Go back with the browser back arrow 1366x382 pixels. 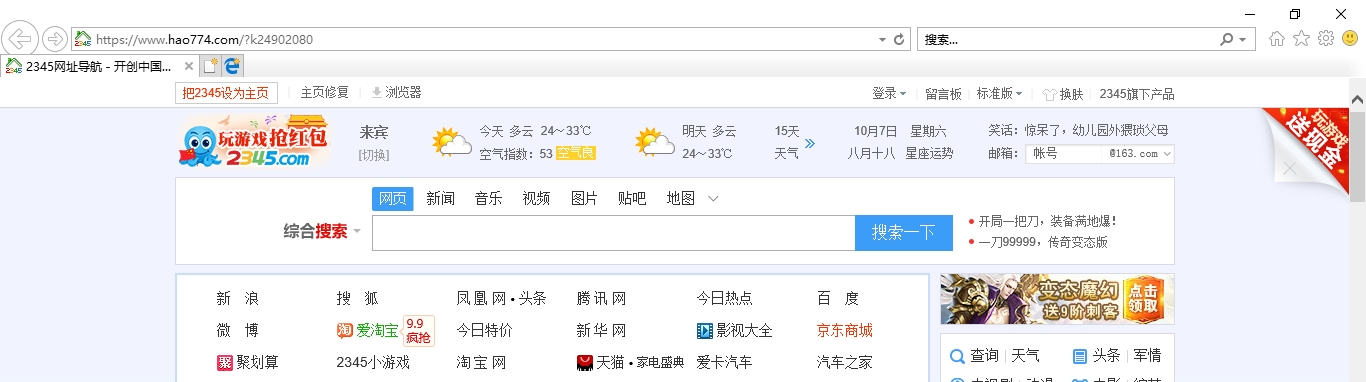click(x=20, y=39)
